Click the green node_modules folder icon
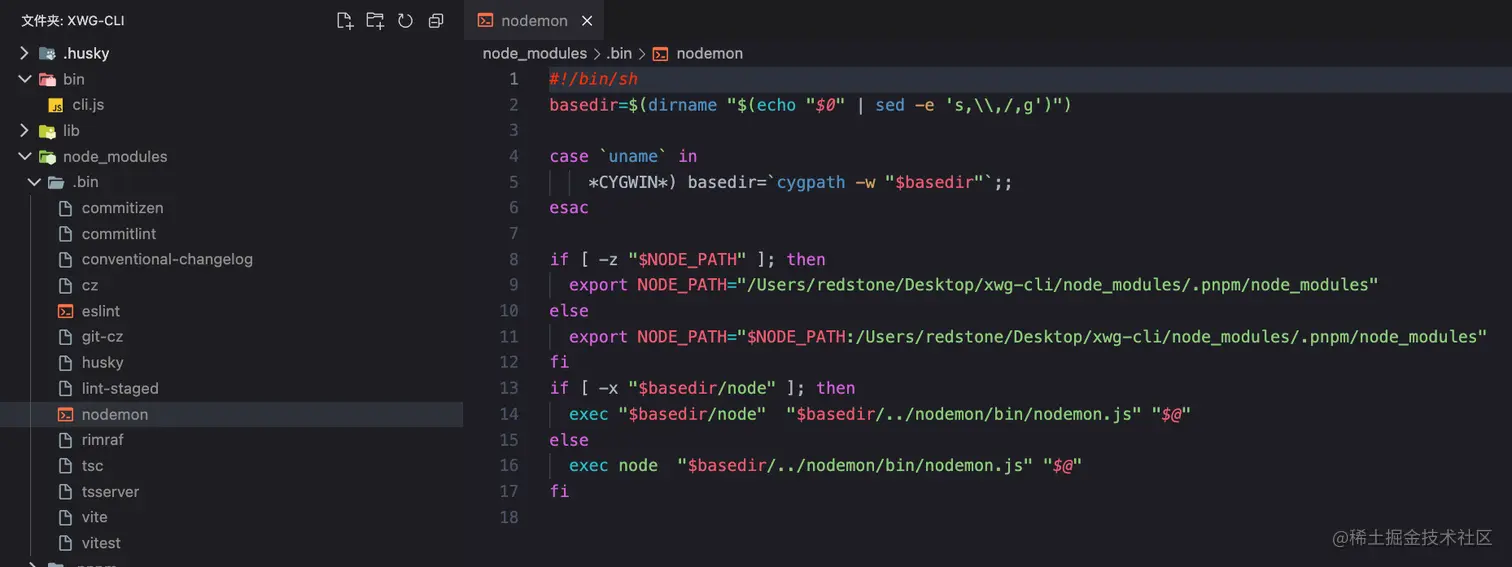Screen dimensions: 1512x567 [x=47, y=157]
